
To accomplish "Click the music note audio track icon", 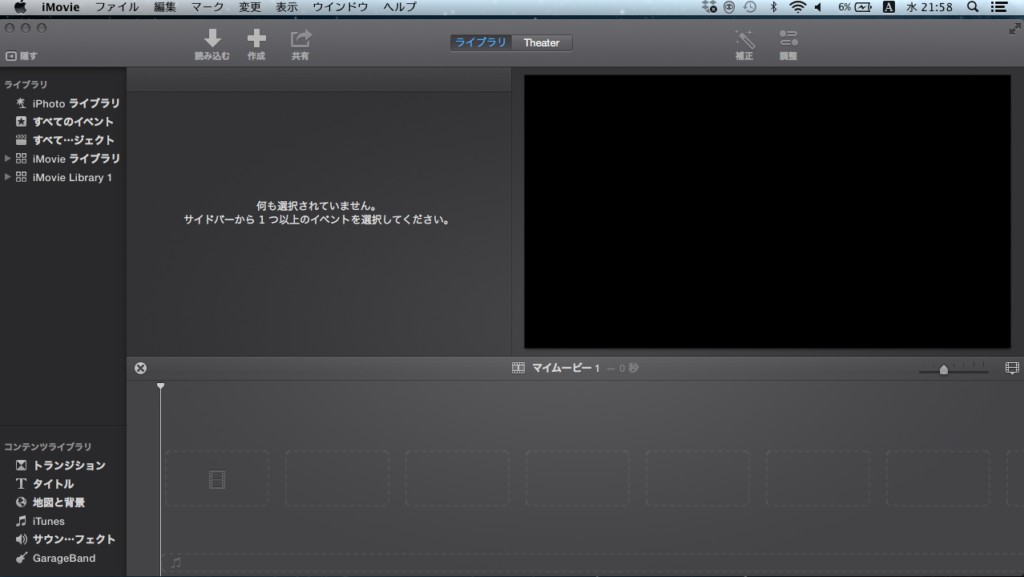I will (176, 562).
